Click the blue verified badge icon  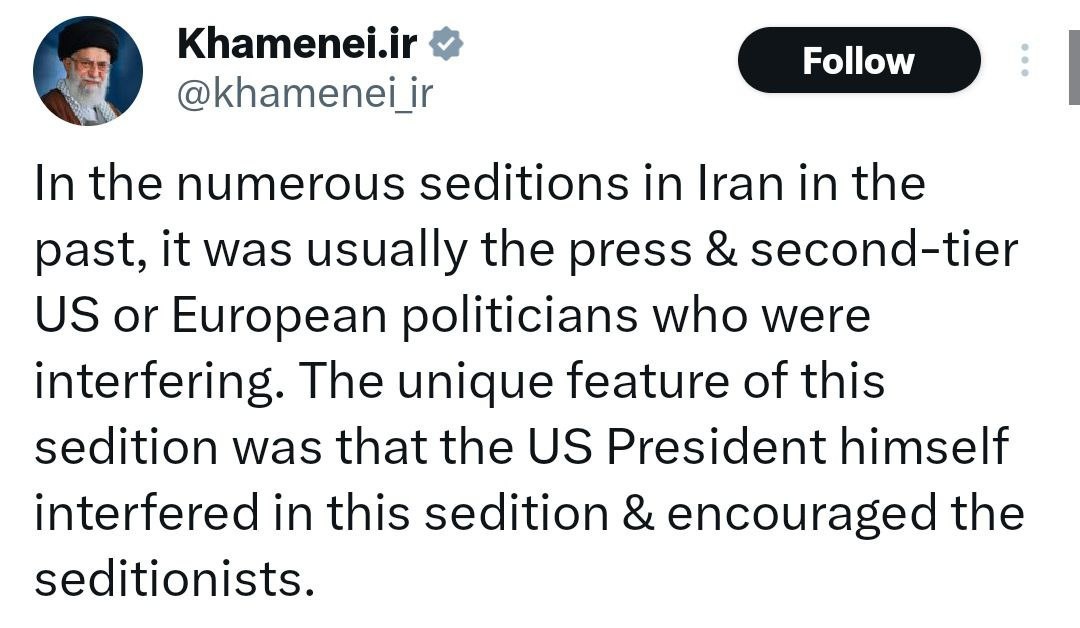click(445, 44)
